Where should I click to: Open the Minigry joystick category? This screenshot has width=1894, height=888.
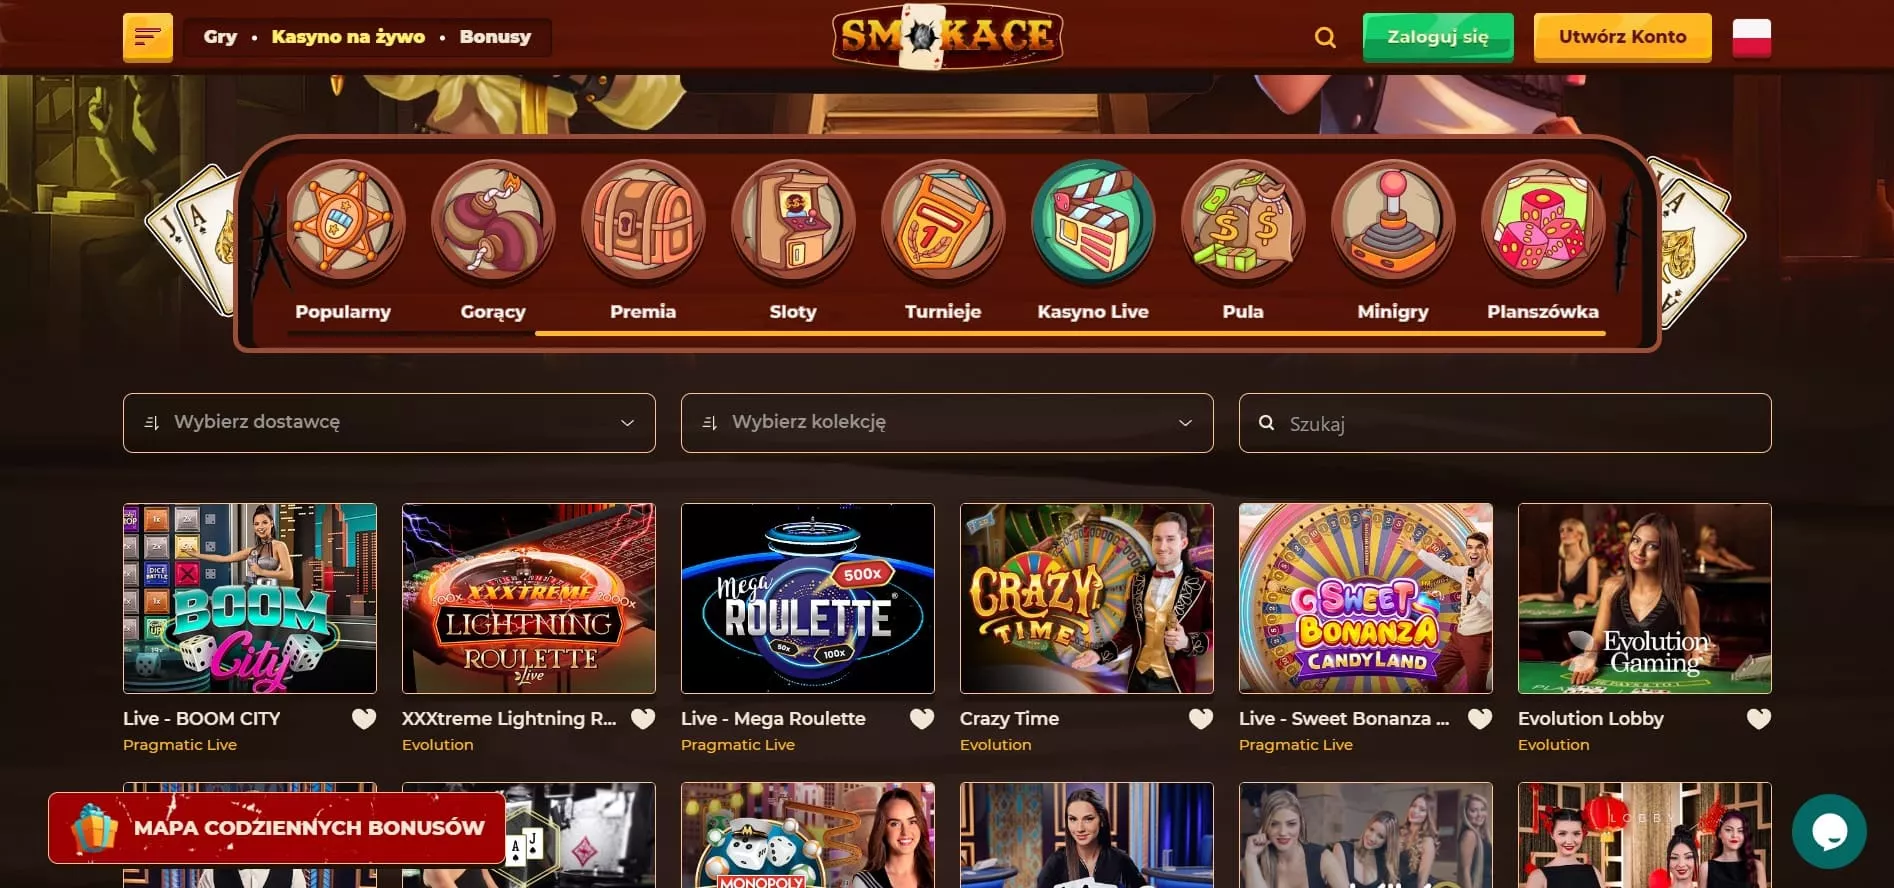[x=1393, y=222]
